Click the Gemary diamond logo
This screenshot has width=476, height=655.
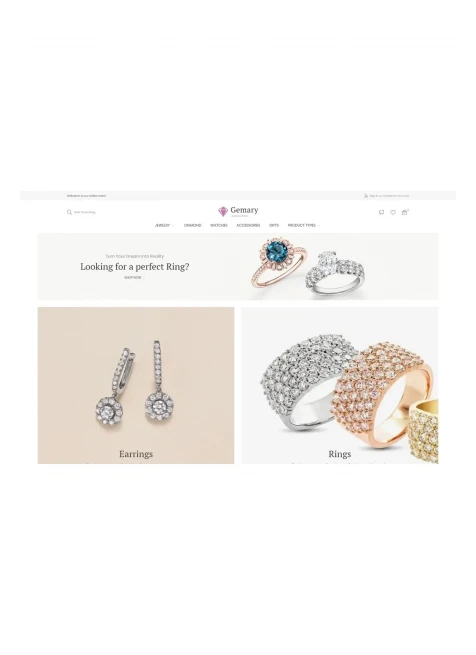click(238, 211)
